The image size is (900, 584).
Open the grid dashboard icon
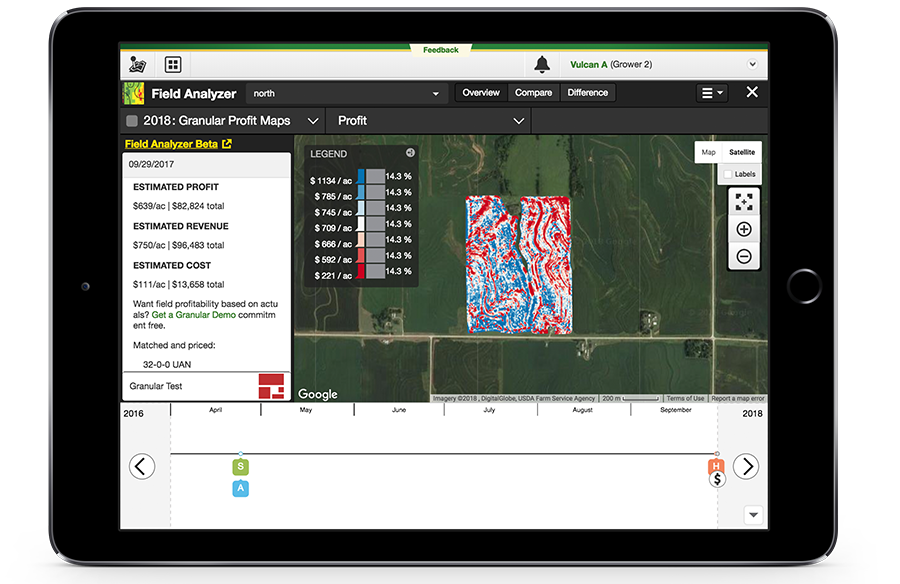coord(173,64)
